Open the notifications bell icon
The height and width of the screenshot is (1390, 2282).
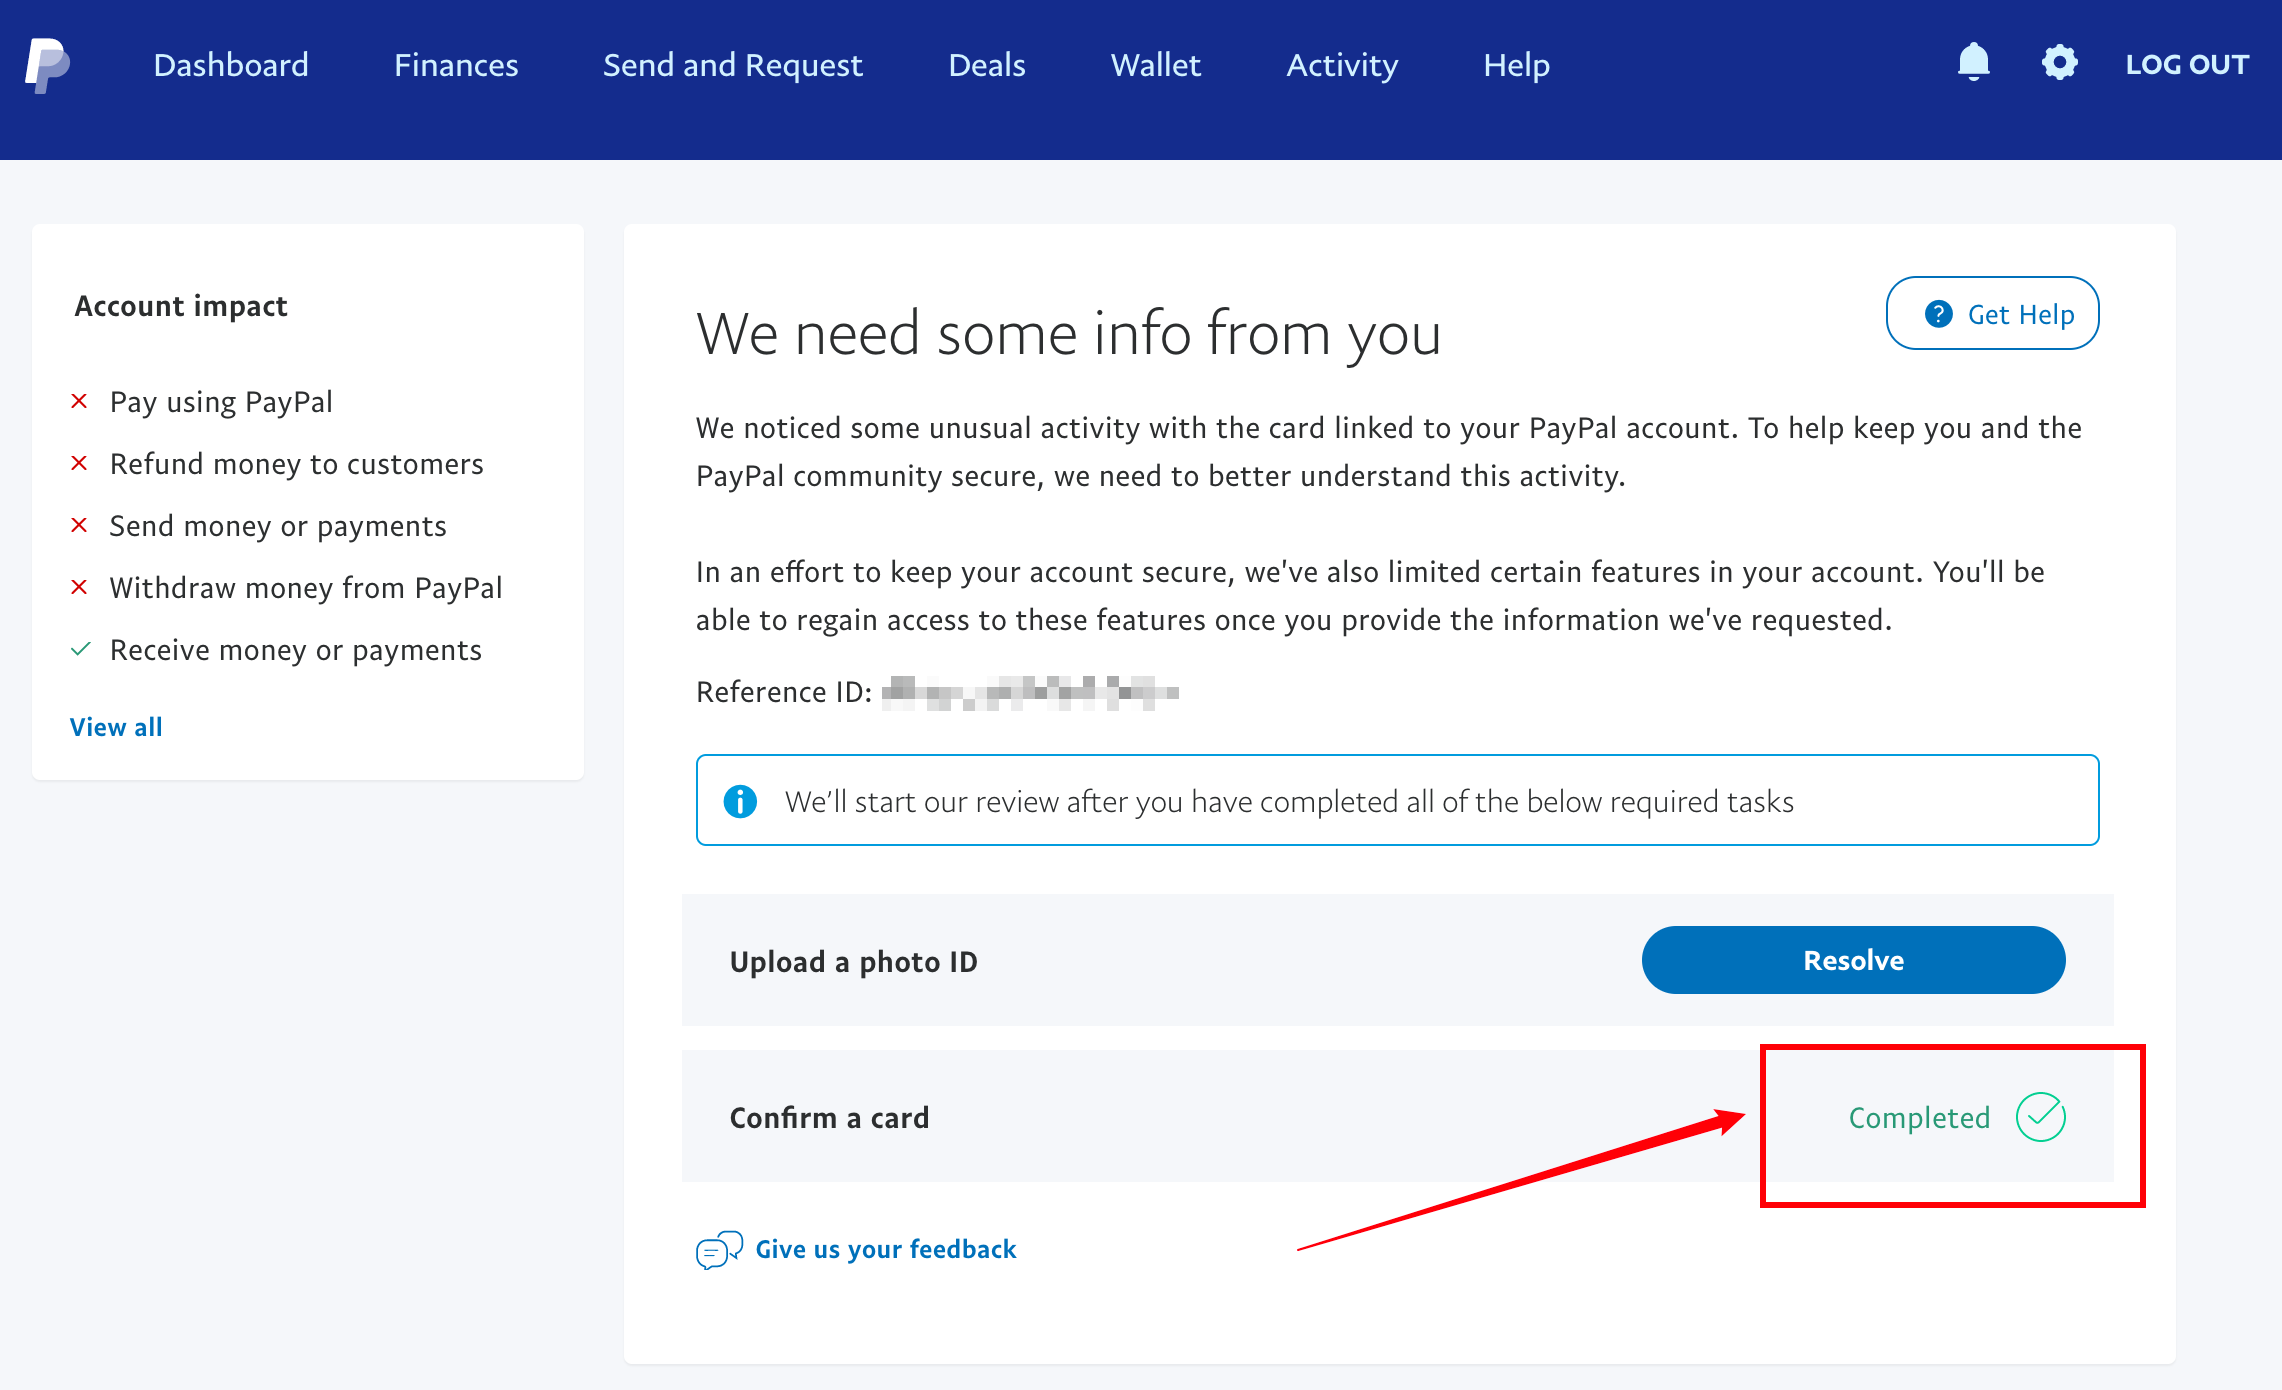point(1973,63)
